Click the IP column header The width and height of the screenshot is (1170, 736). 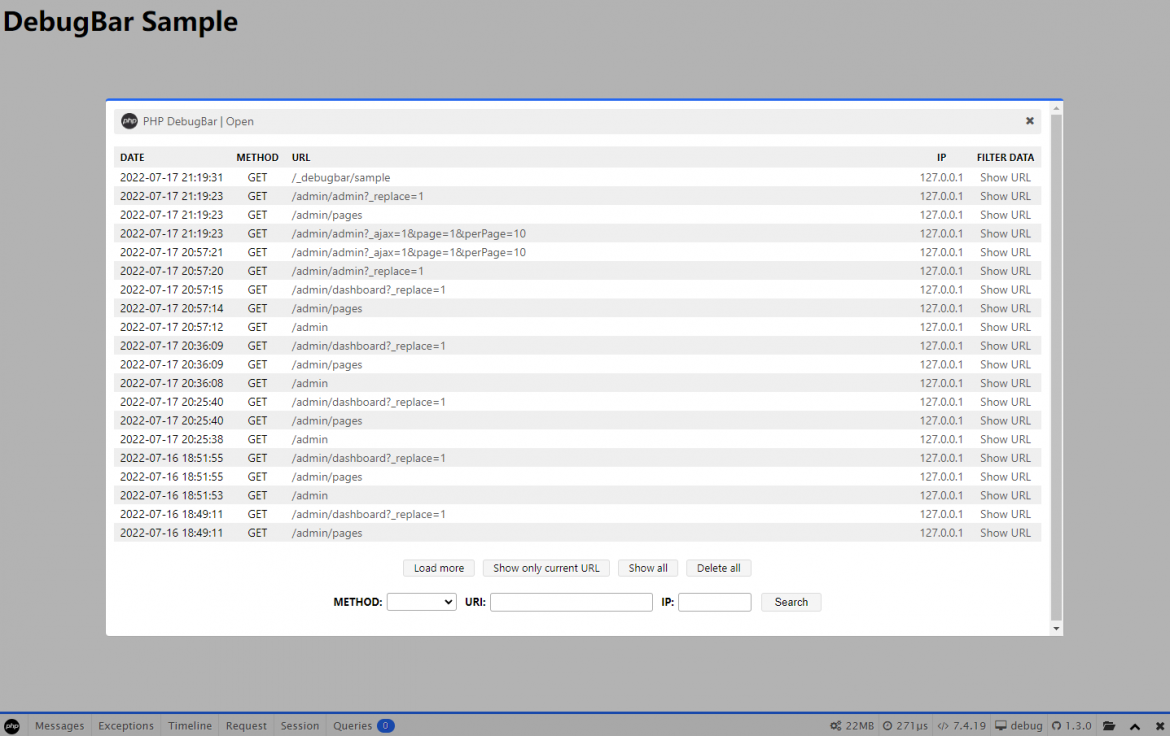coord(942,158)
